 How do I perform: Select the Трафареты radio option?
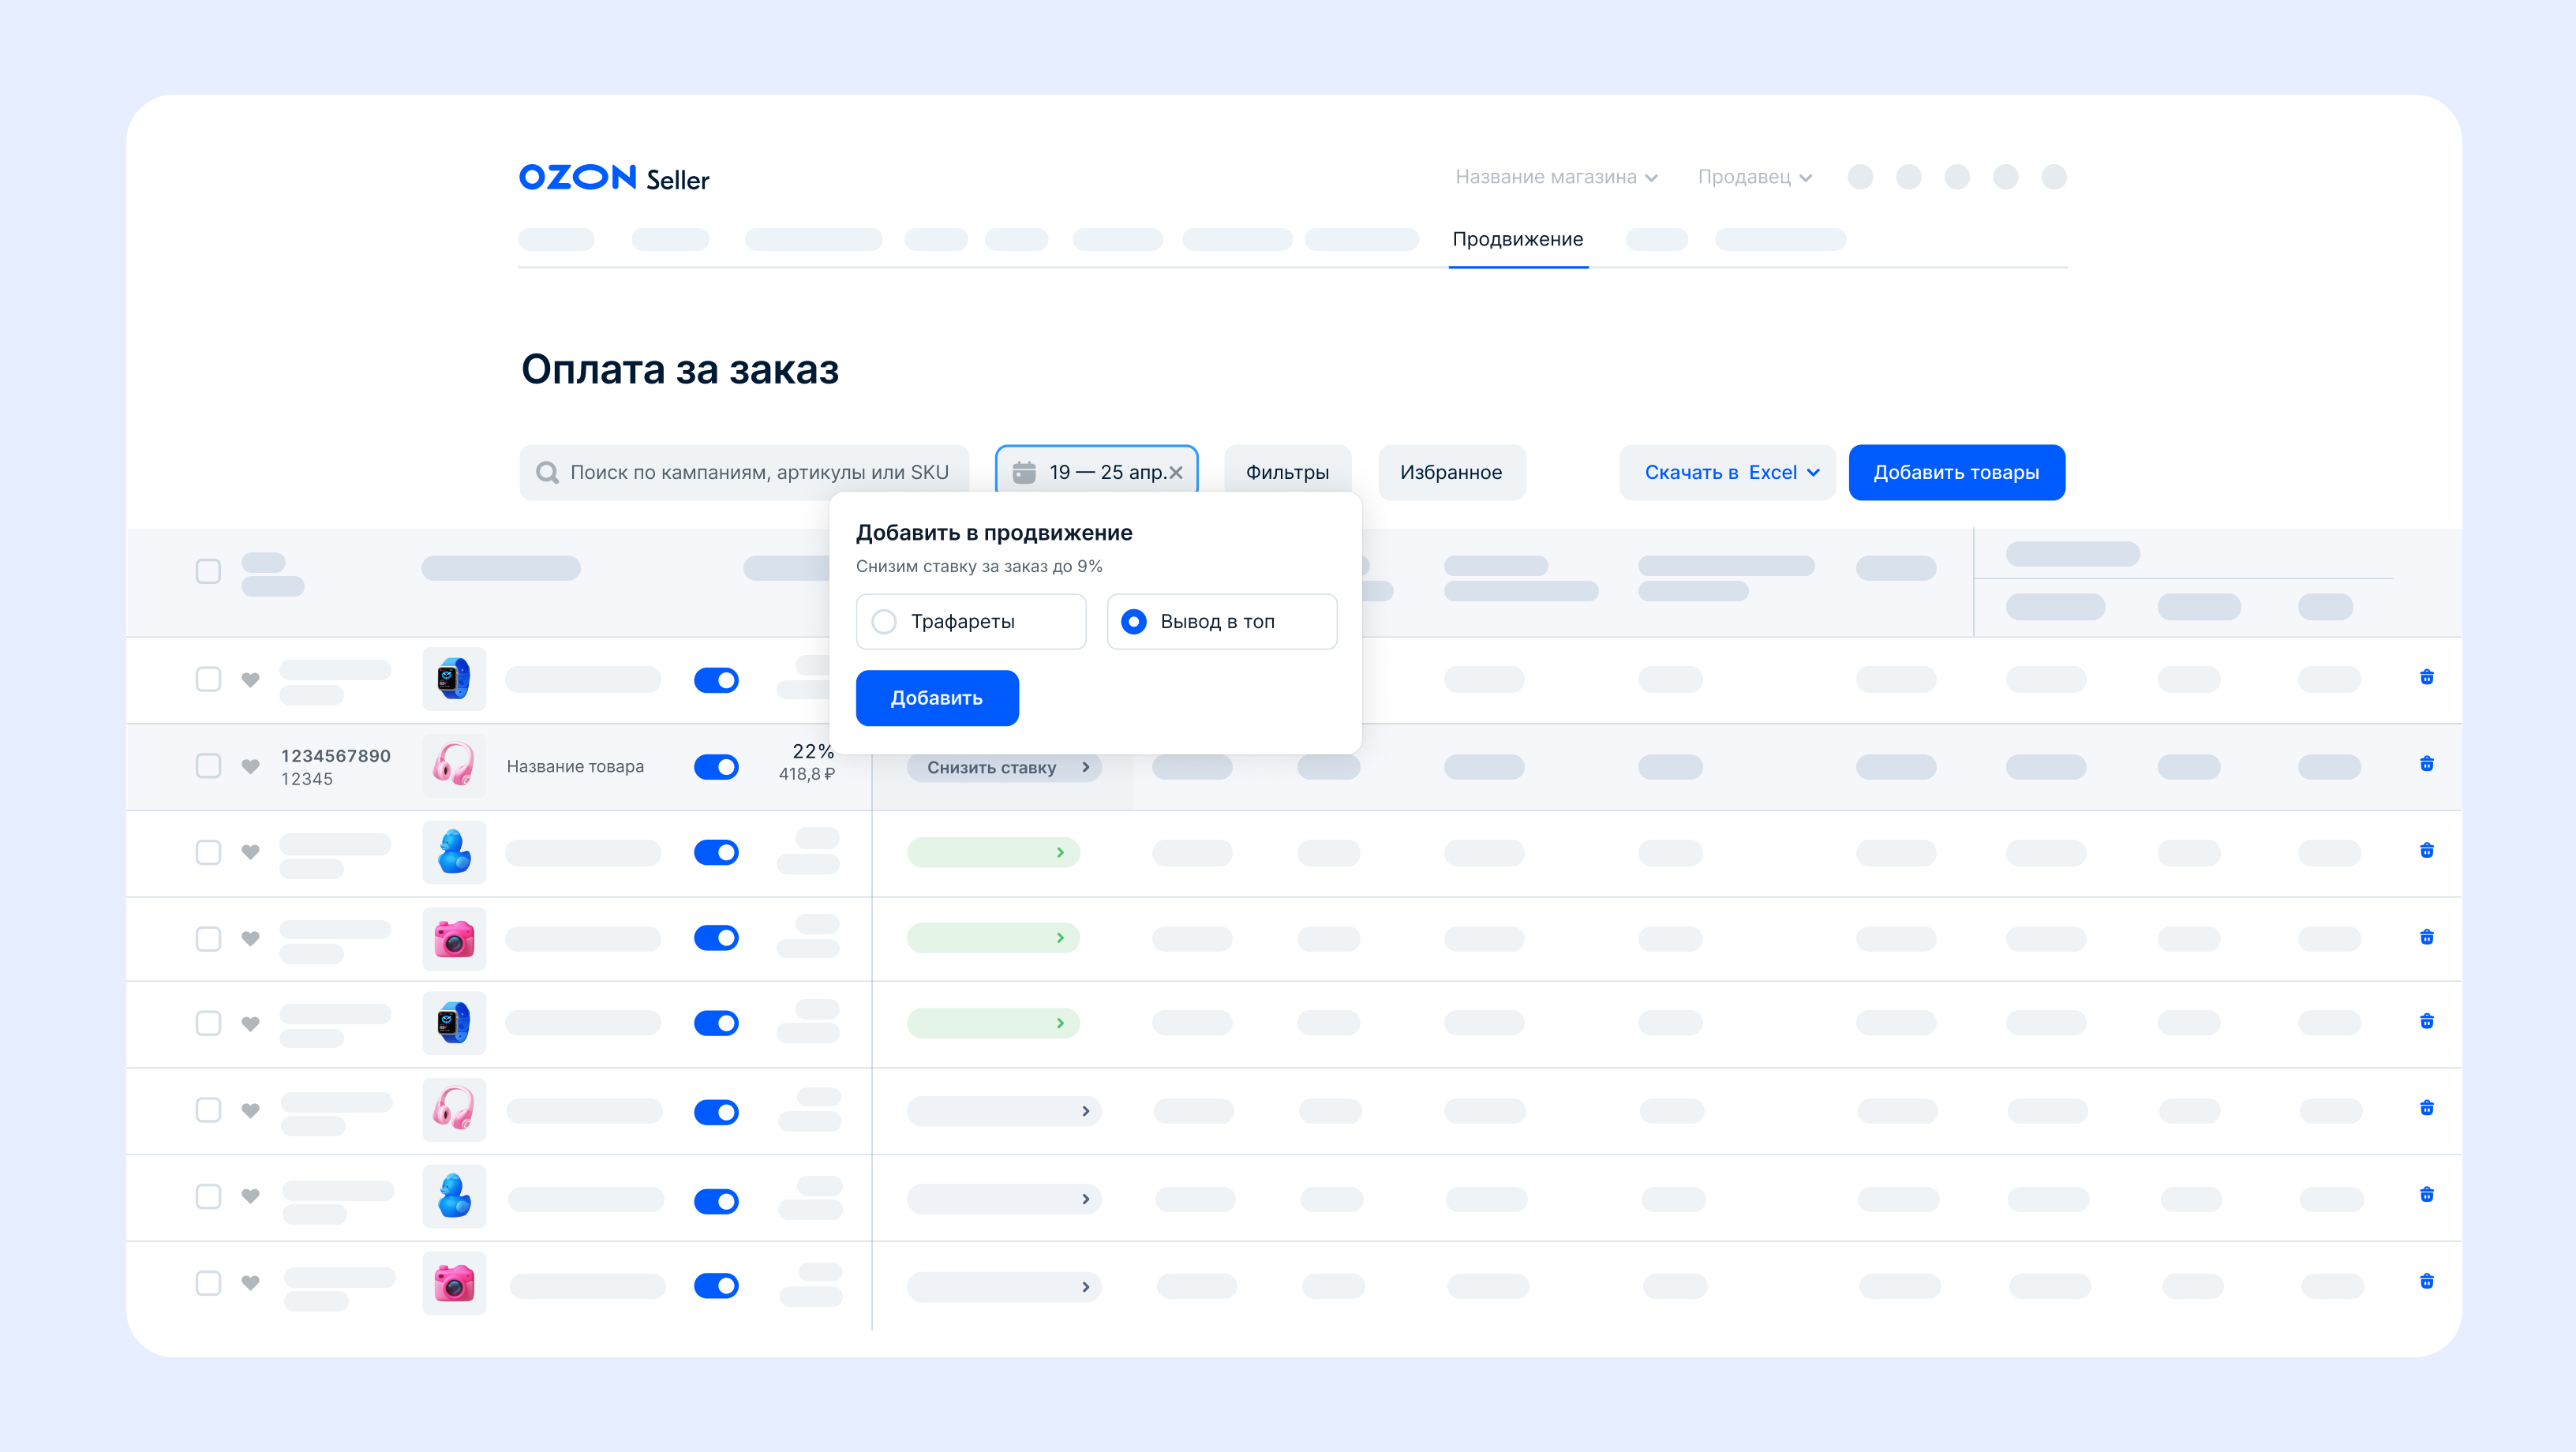click(x=971, y=621)
